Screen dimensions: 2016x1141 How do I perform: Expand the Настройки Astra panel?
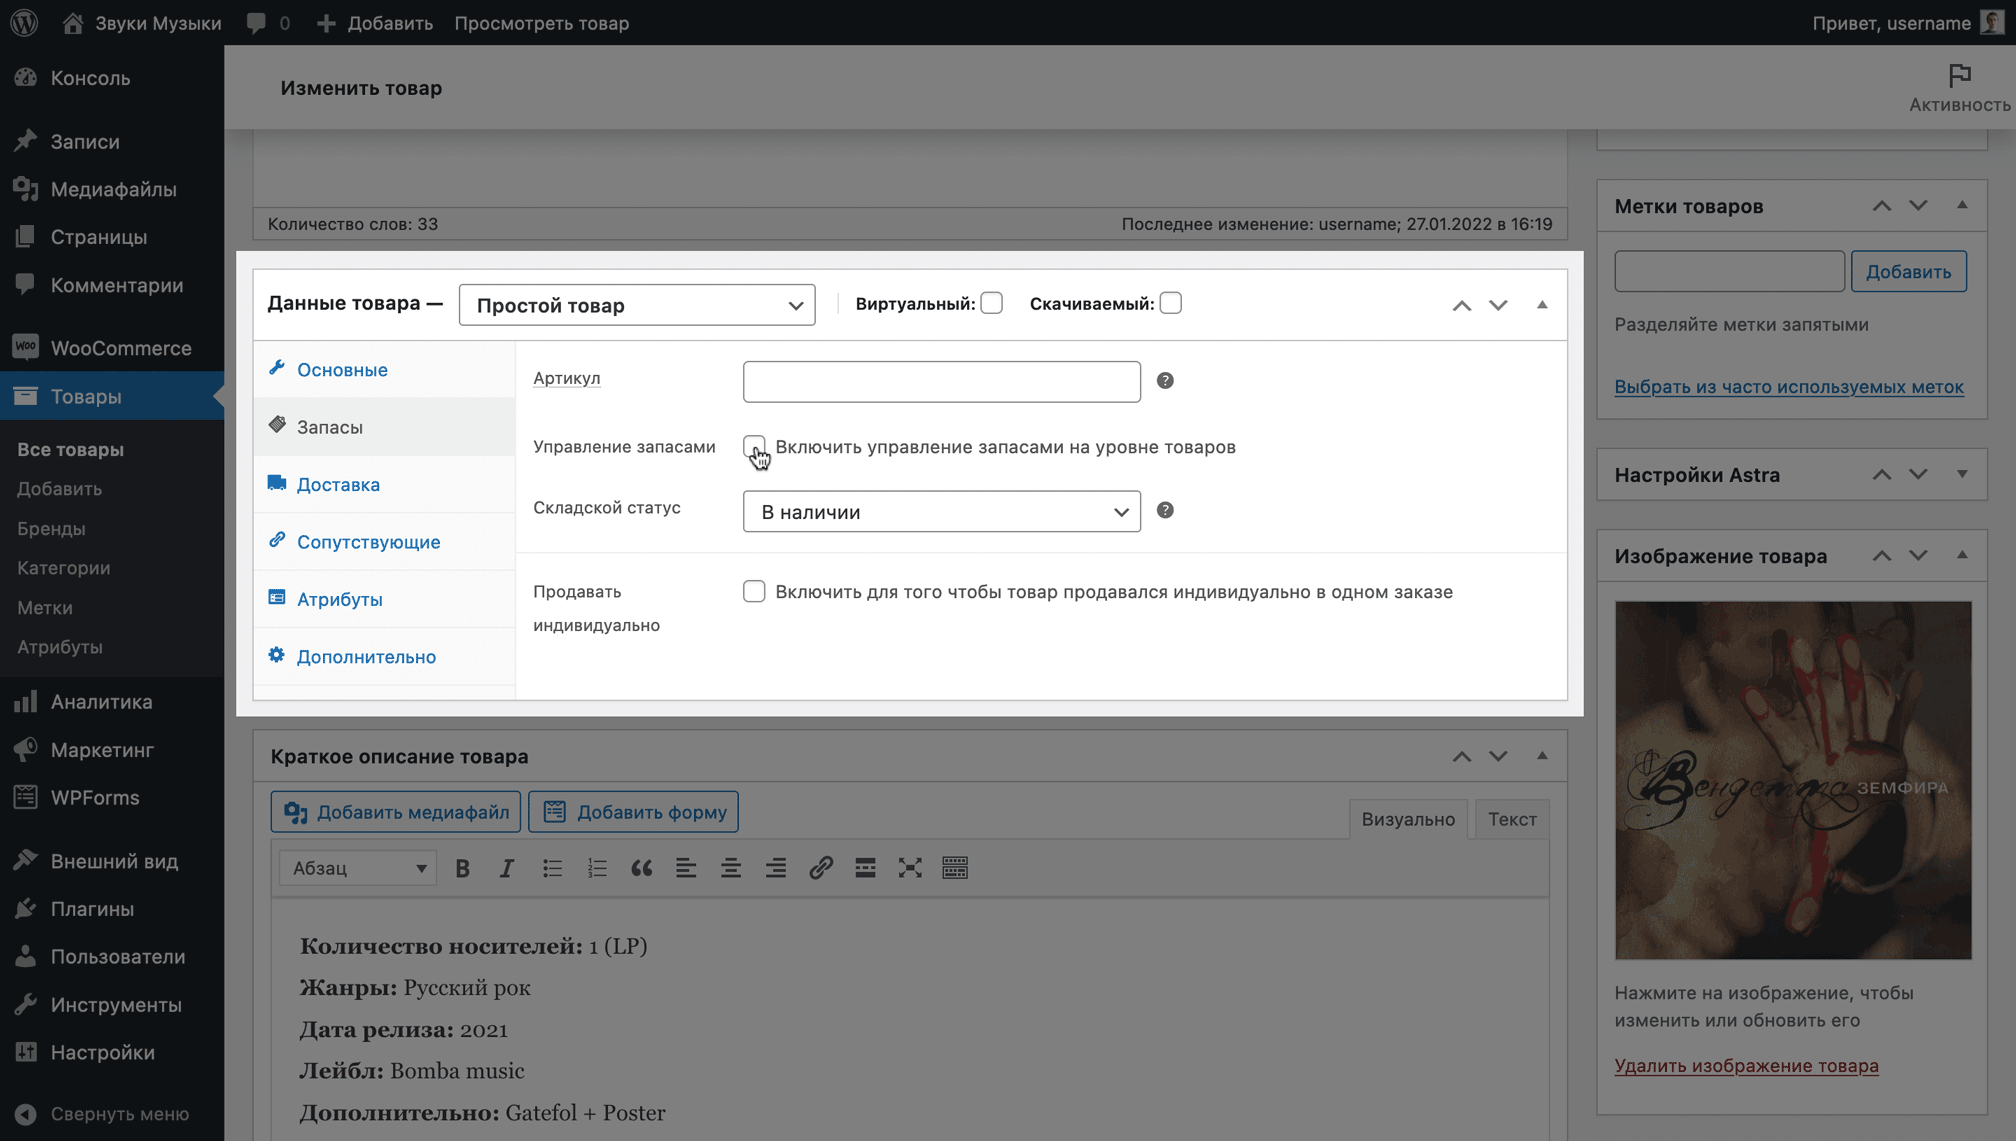(x=1961, y=474)
